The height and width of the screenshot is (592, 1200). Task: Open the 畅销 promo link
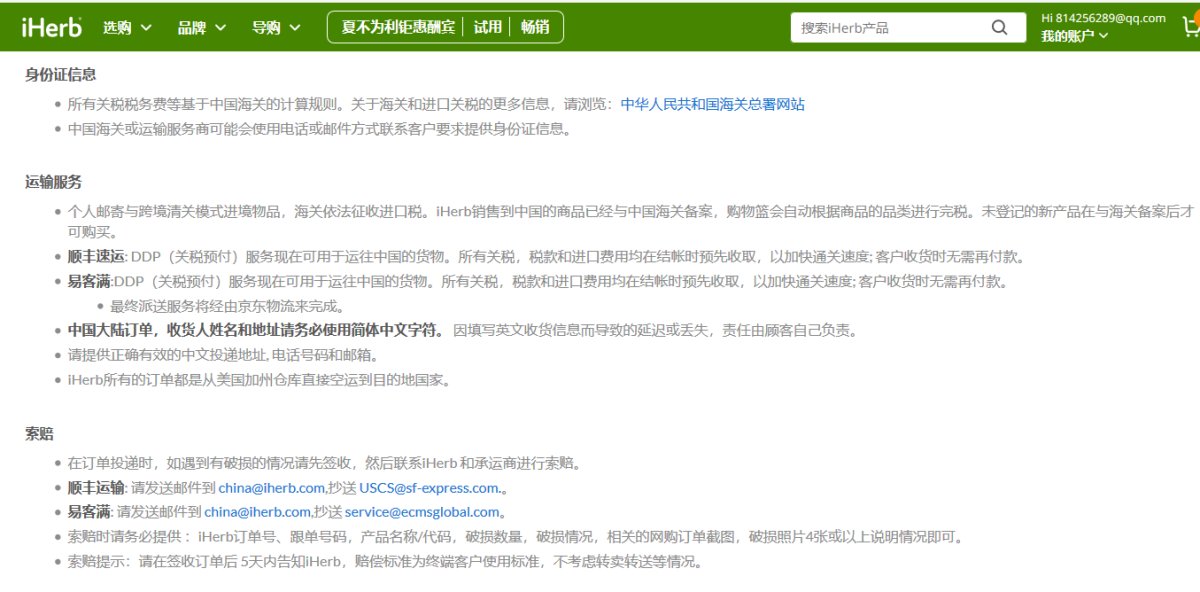tap(535, 28)
